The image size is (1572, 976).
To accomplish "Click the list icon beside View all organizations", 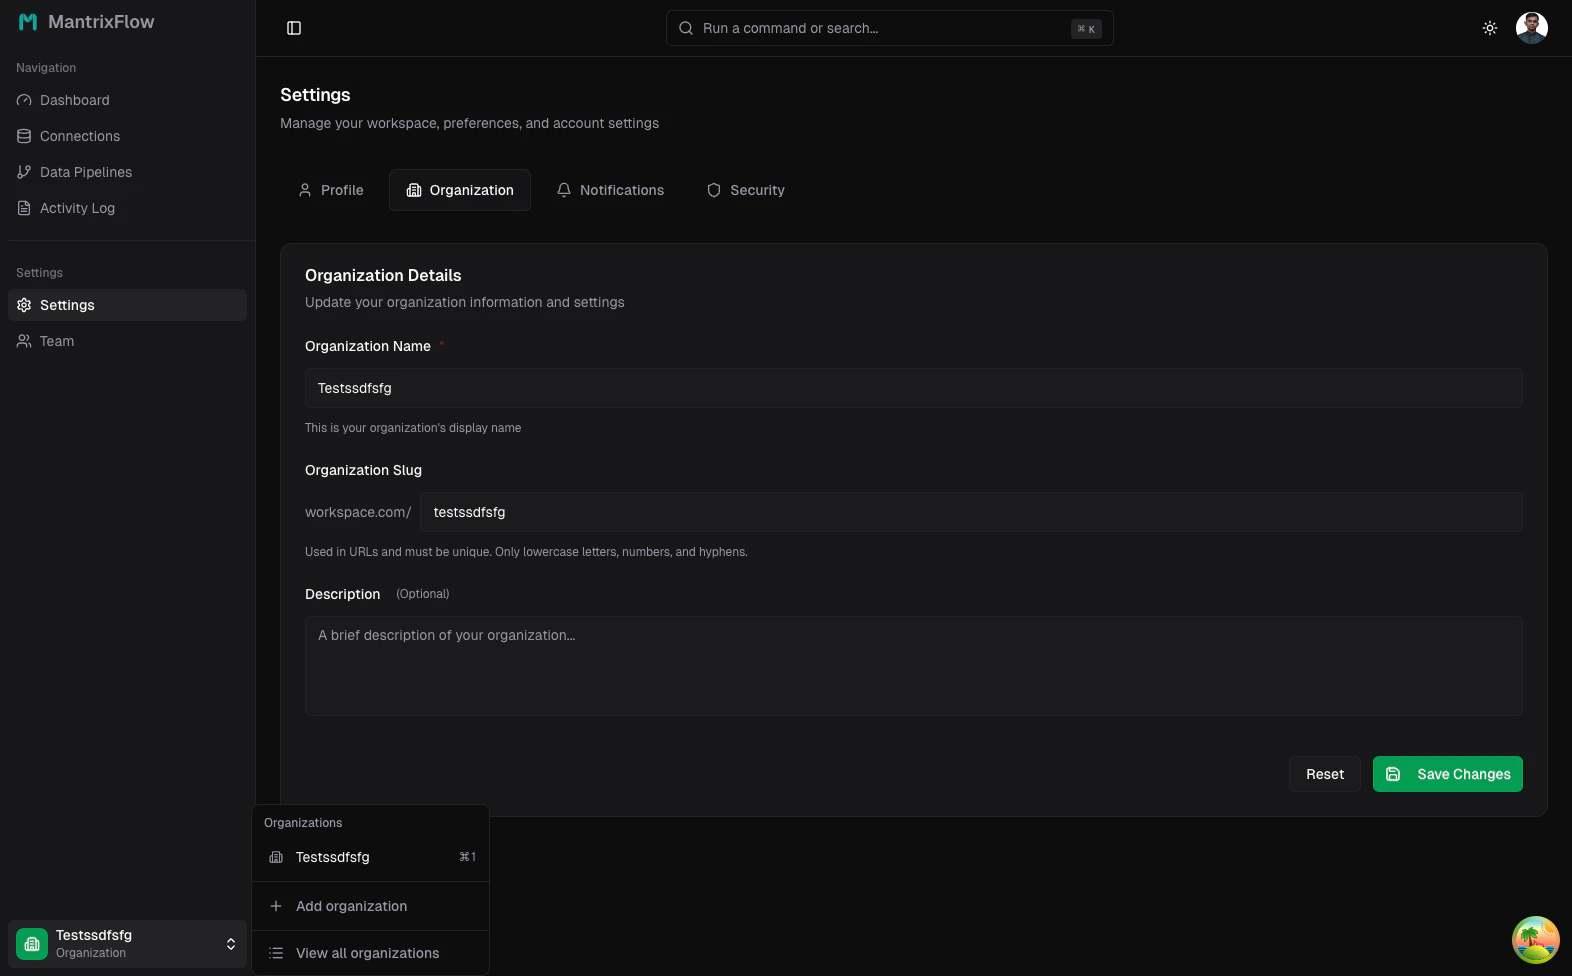I will [x=276, y=953].
